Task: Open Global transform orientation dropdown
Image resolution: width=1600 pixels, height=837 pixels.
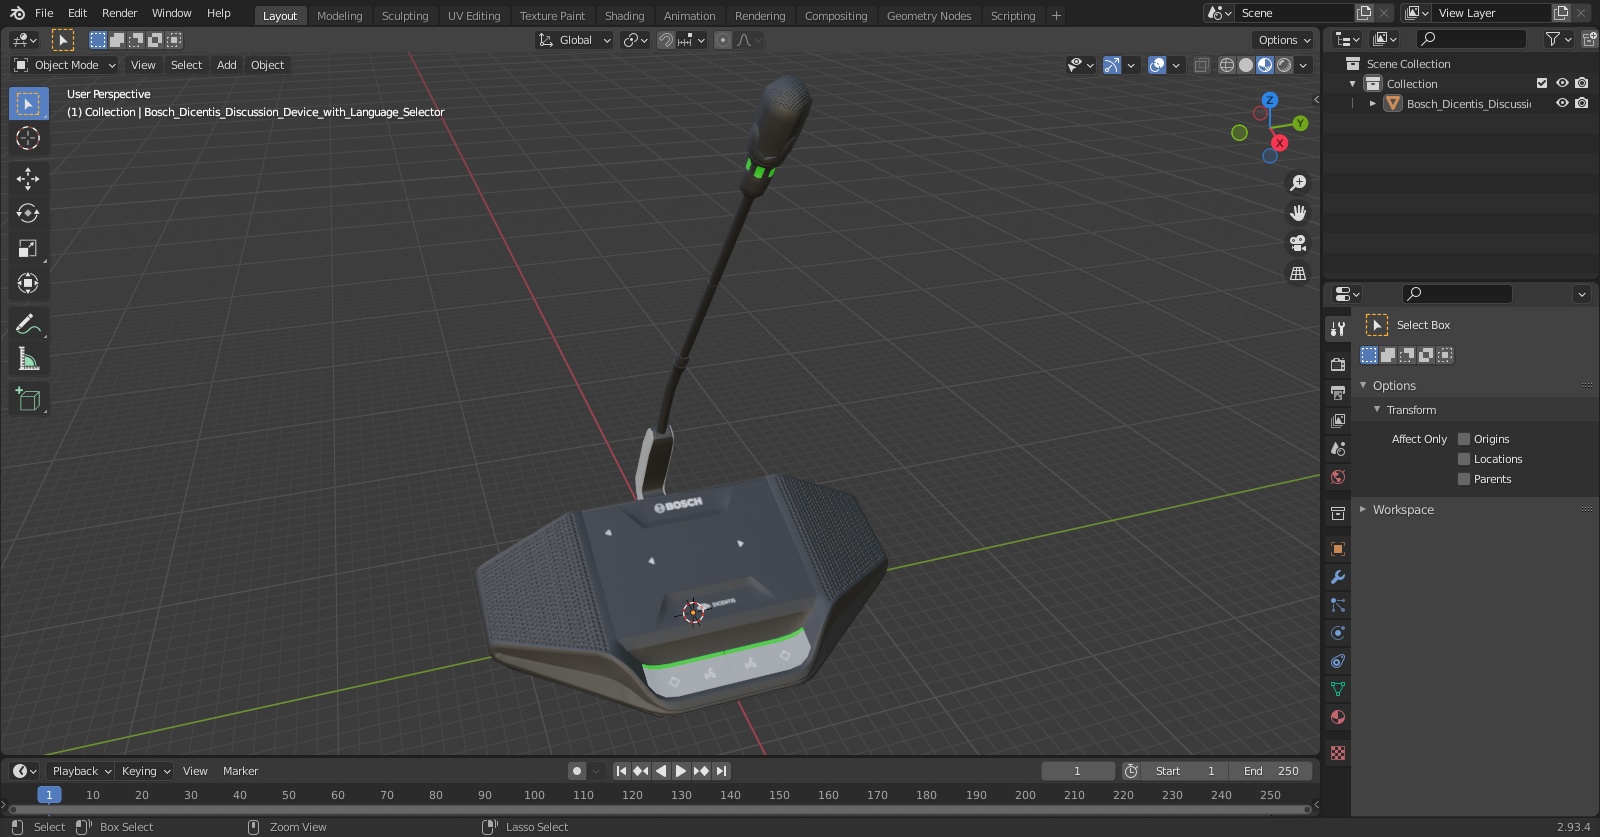Action: 574,40
